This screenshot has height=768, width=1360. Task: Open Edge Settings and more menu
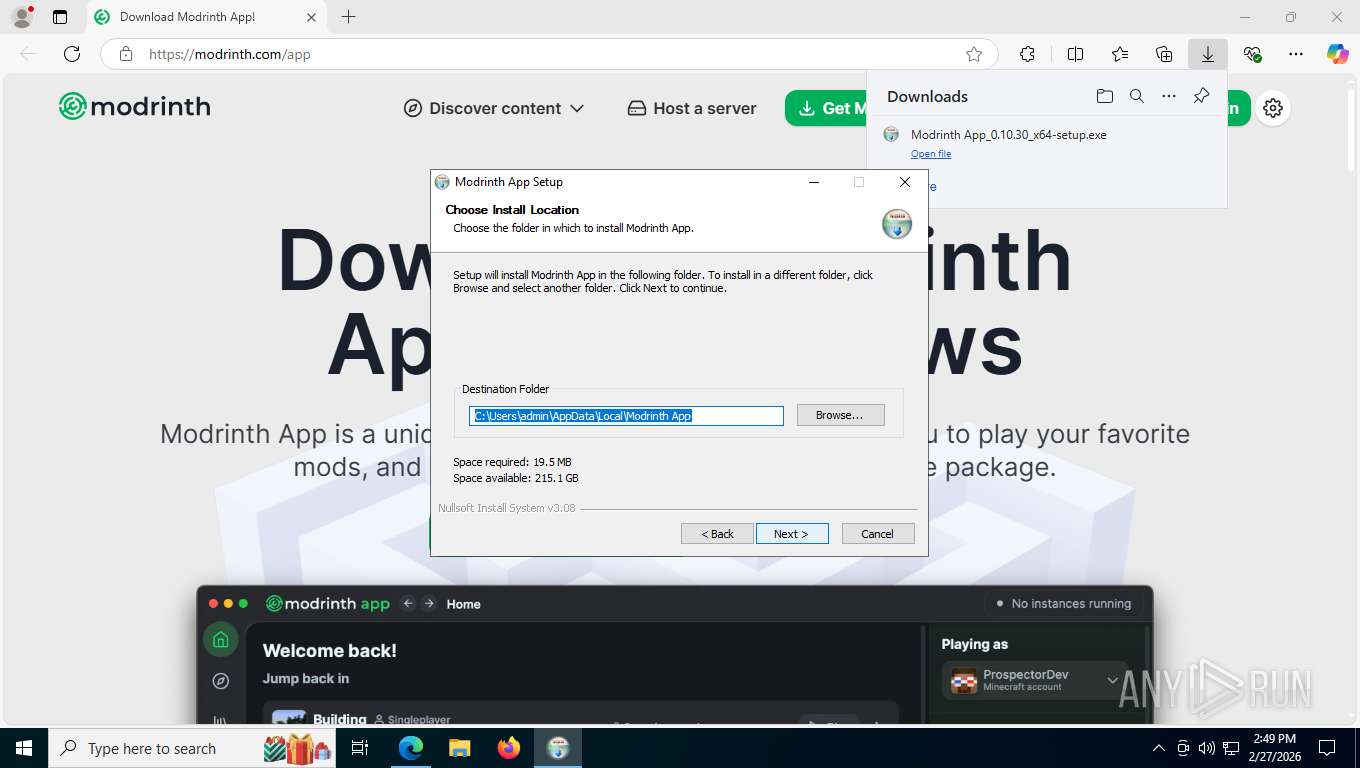click(1296, 54)
